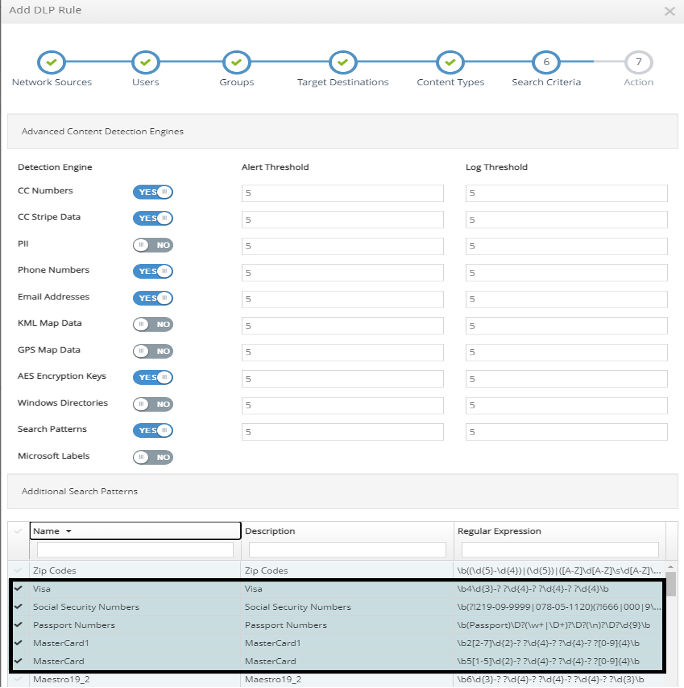Edit CC Numbers Log Threshold field
The height and width of the screenshot is (688, 684).
point(566,193)
